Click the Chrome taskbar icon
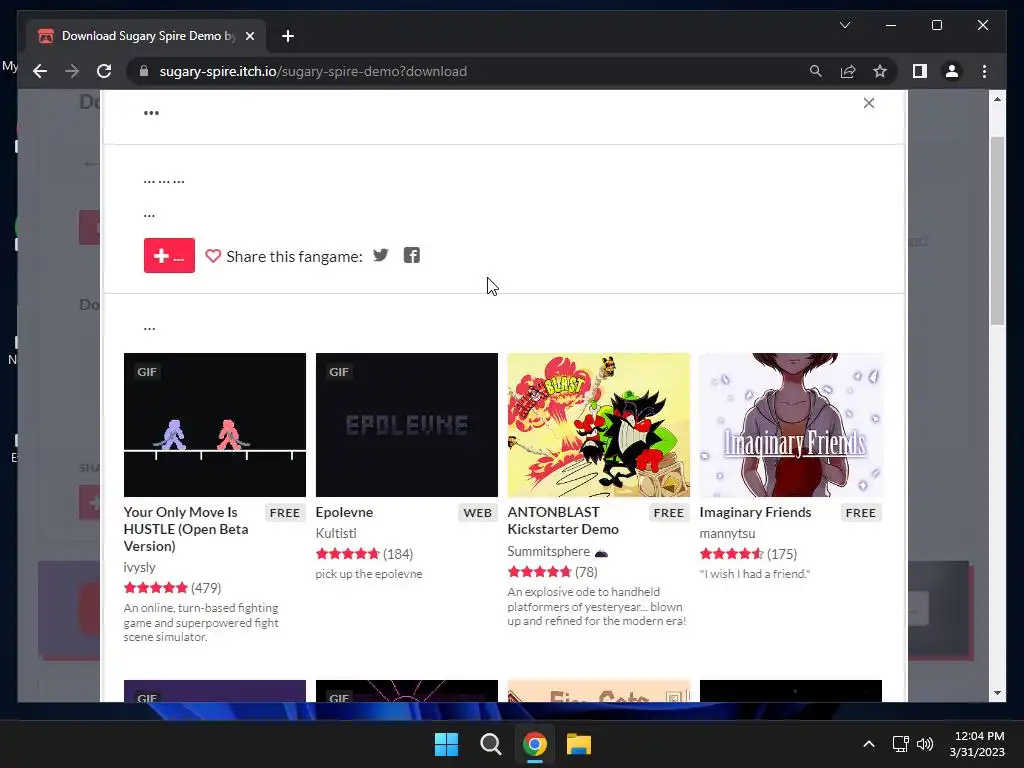The image size is (1024, 768). pyautogui.click(x=534, y=744)
